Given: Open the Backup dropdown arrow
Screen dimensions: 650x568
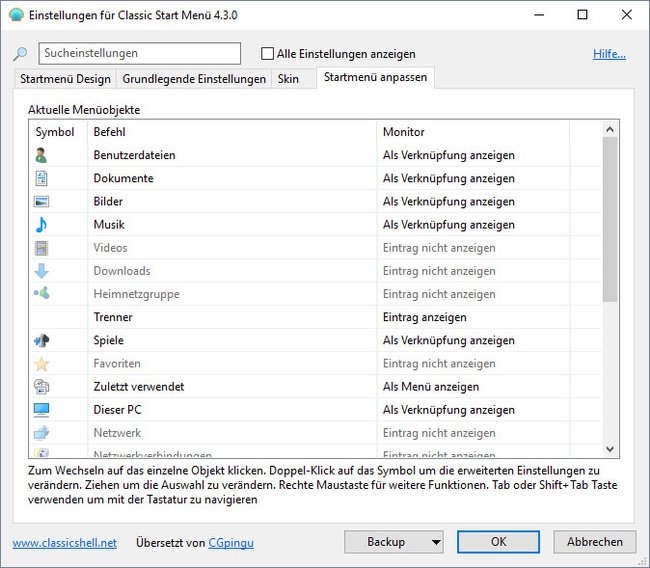Looking at the screenshot, I should tap(436, 542).
